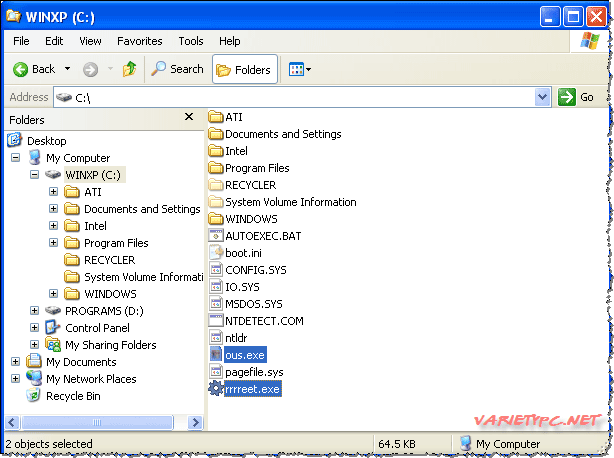Select the rrrreet.exe gear icon
The height and width of the screenshot is (458, 614).
tap(216, 389)
